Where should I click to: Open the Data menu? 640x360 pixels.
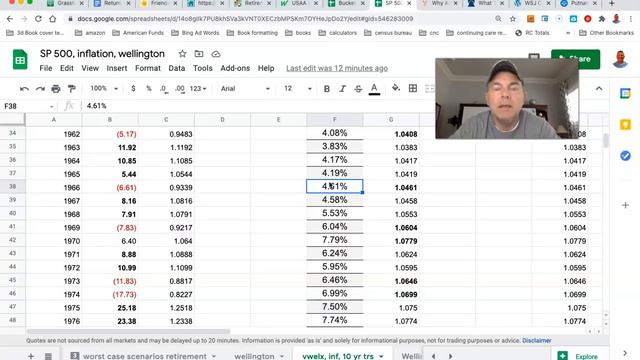(177, 69)
